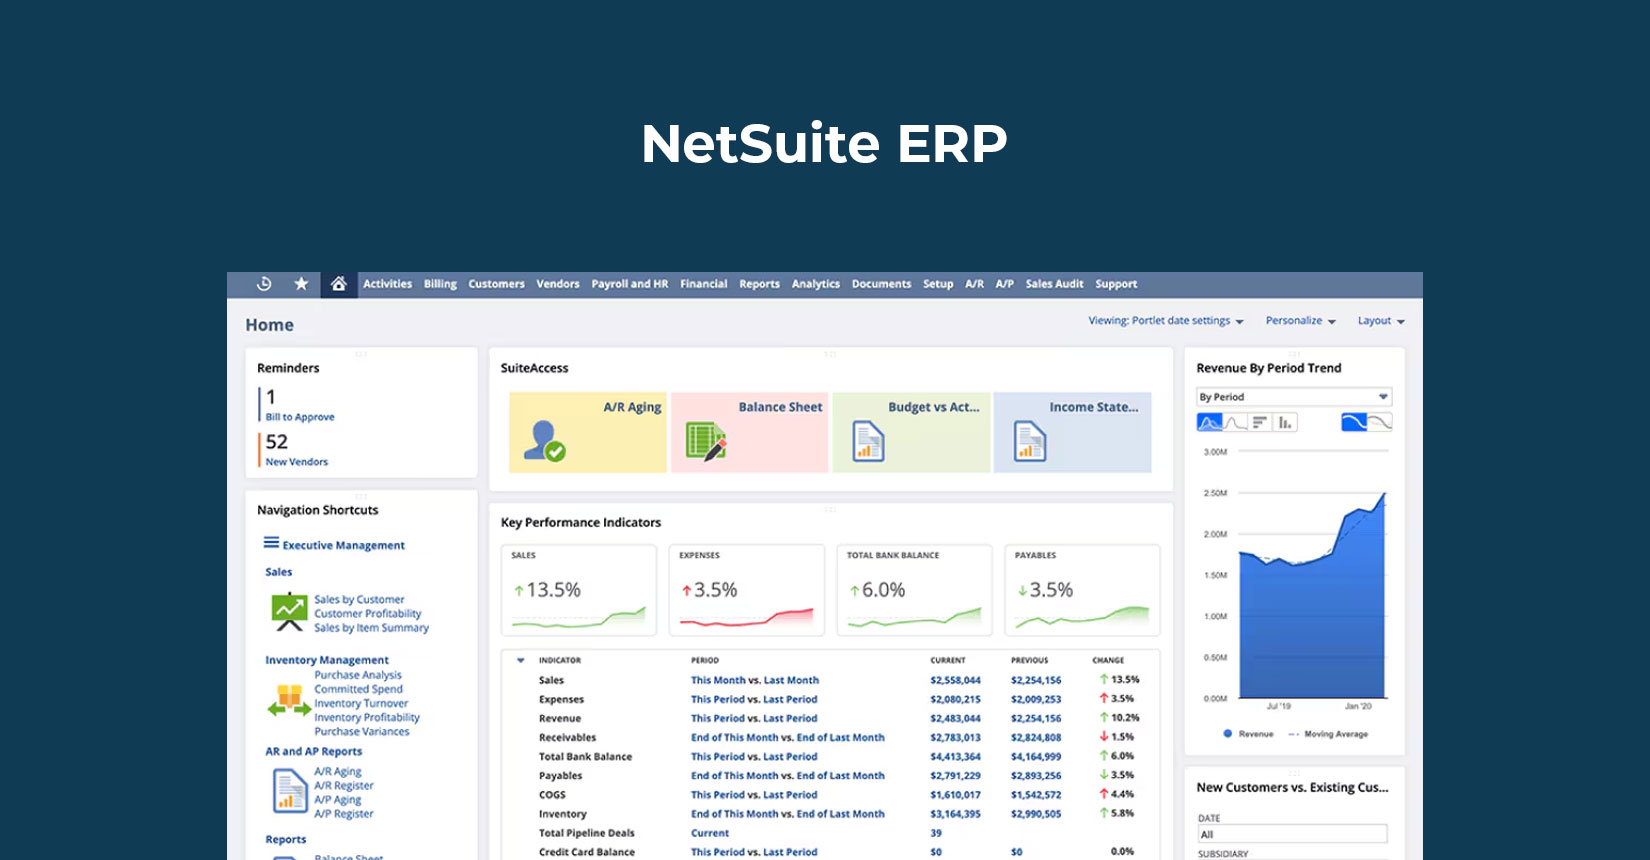Open the Balance Sheet spreadsheet icon
This screenshot has height=860, width=1650.
706,441
